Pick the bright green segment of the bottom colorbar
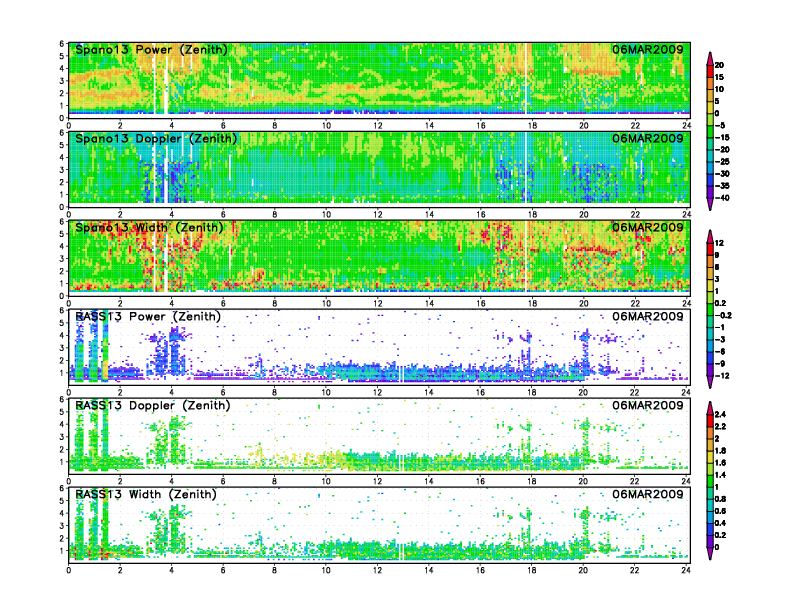The image size is (792, 612). (x=710, y=481)
